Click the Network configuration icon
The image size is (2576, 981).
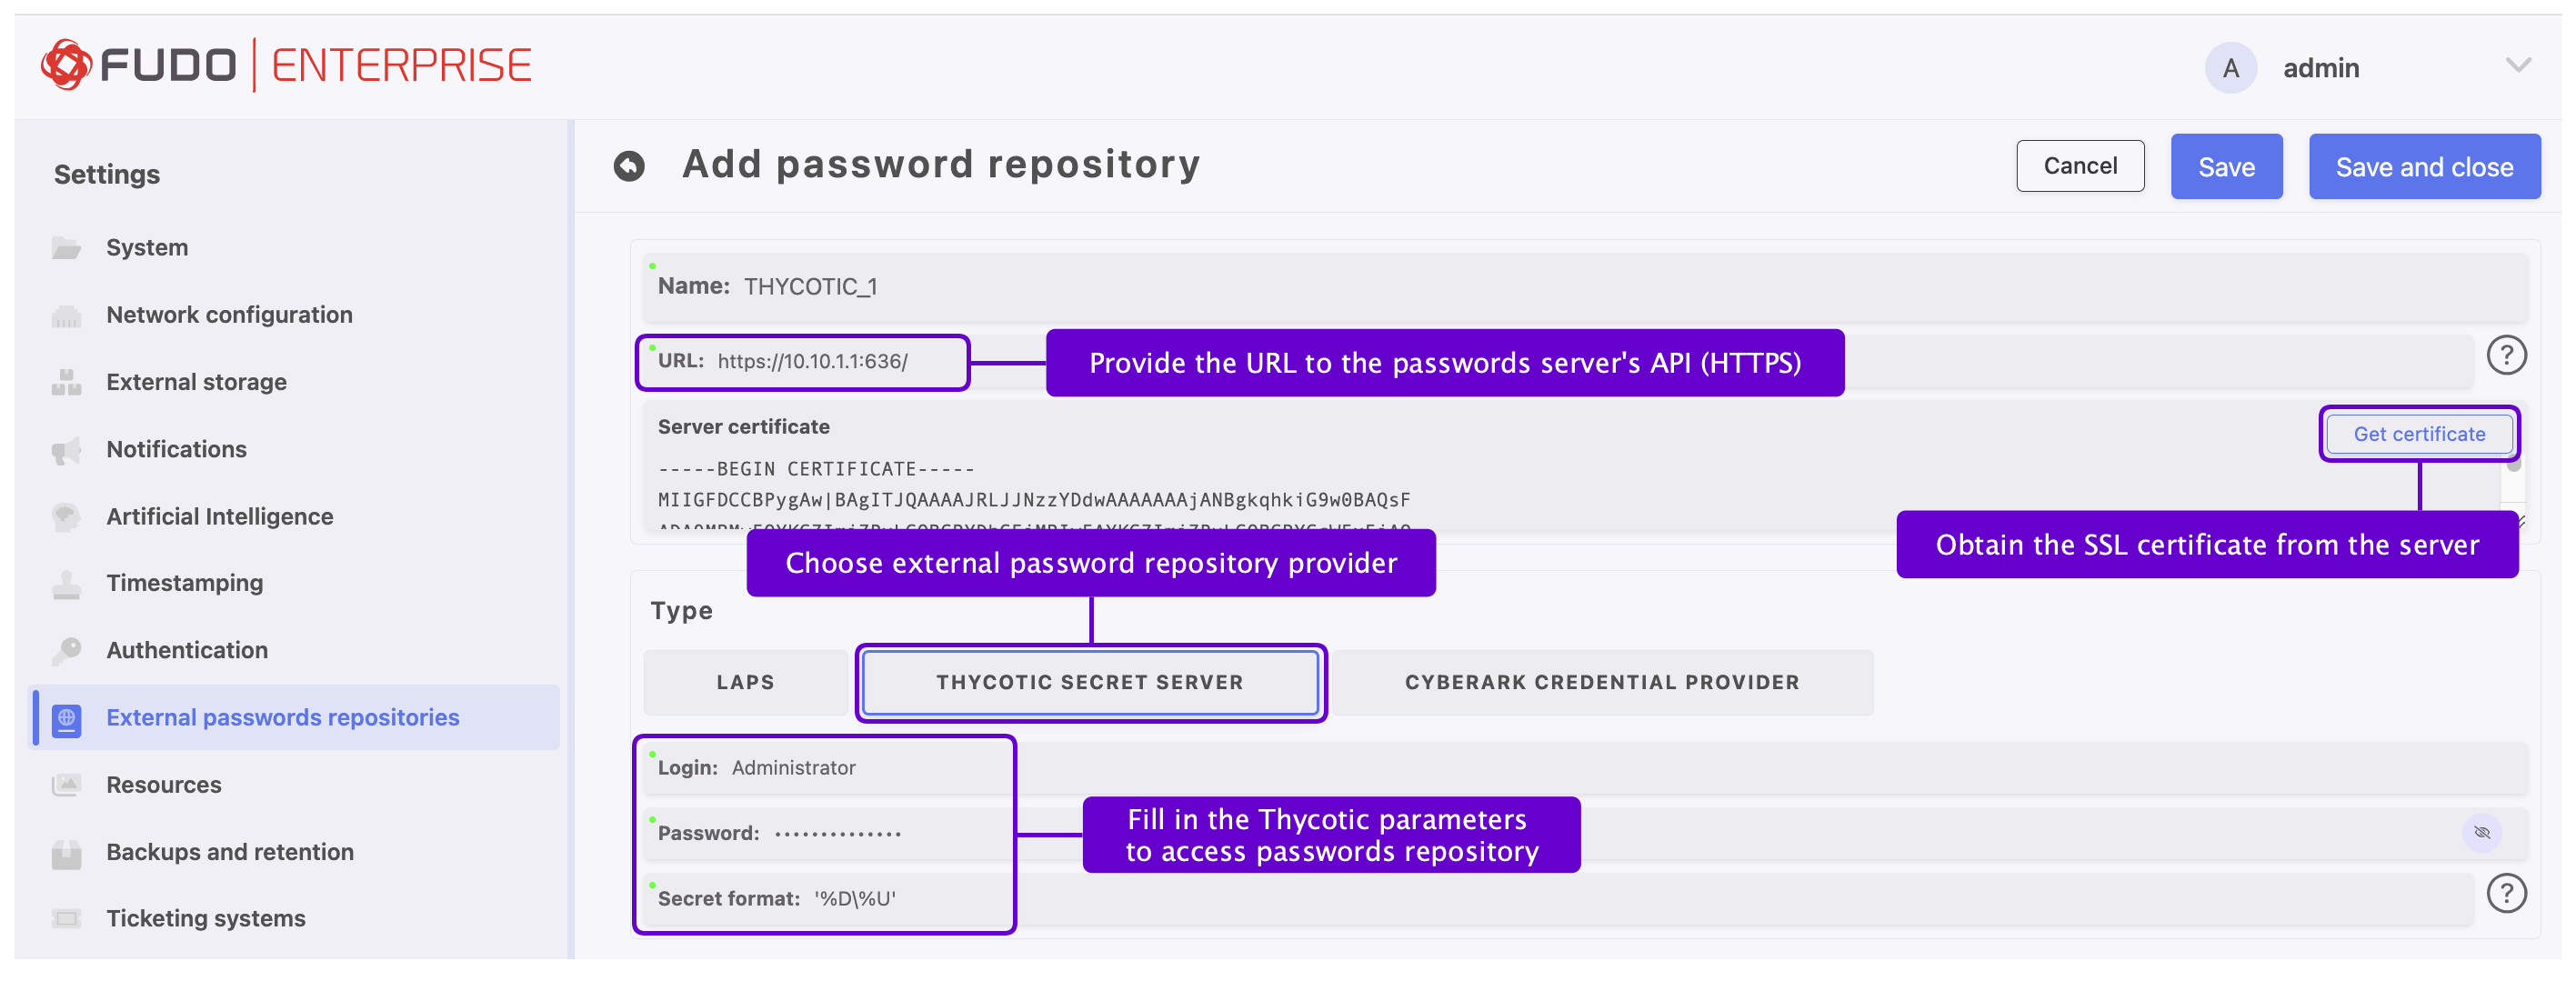point(66,315)
